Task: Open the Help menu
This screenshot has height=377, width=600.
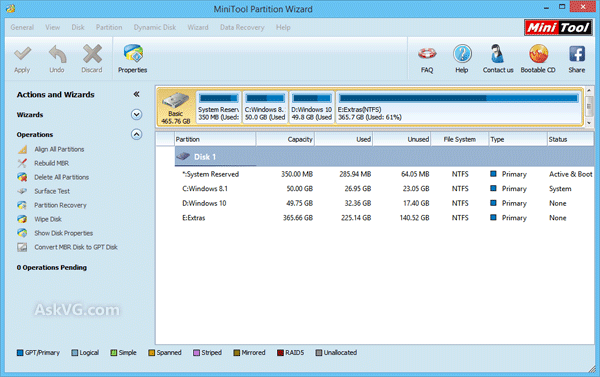Action: tap(283, 28)
